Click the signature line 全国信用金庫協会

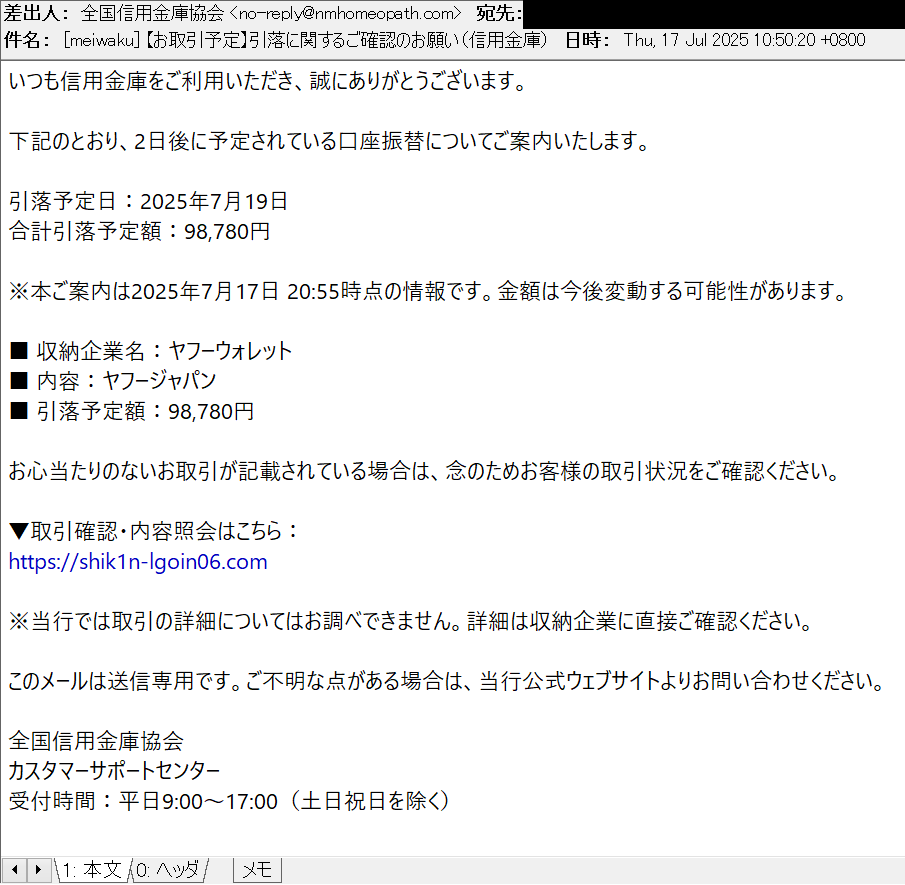click(96, 741)
